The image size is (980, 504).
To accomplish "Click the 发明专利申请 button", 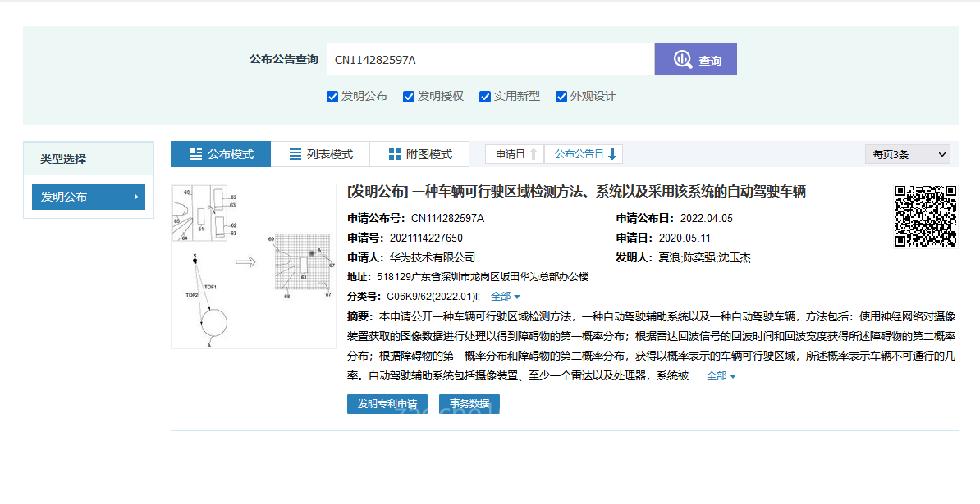I will (x=387, y=404).
